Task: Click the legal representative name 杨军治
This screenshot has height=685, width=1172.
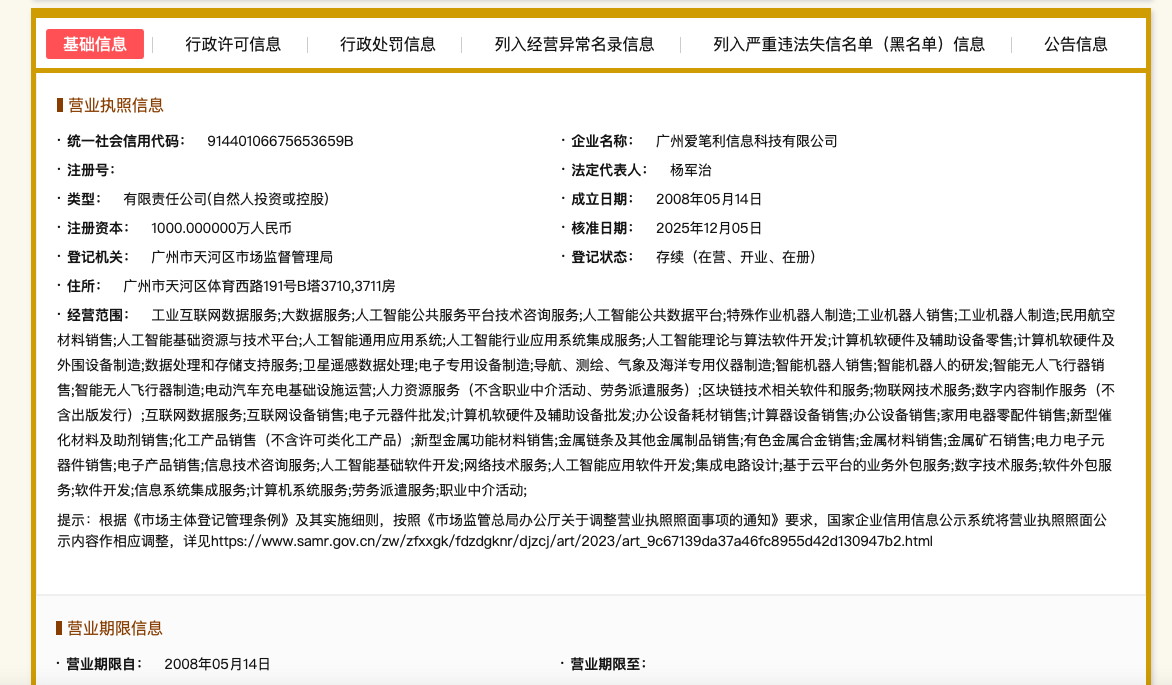Action: point(691,171)
